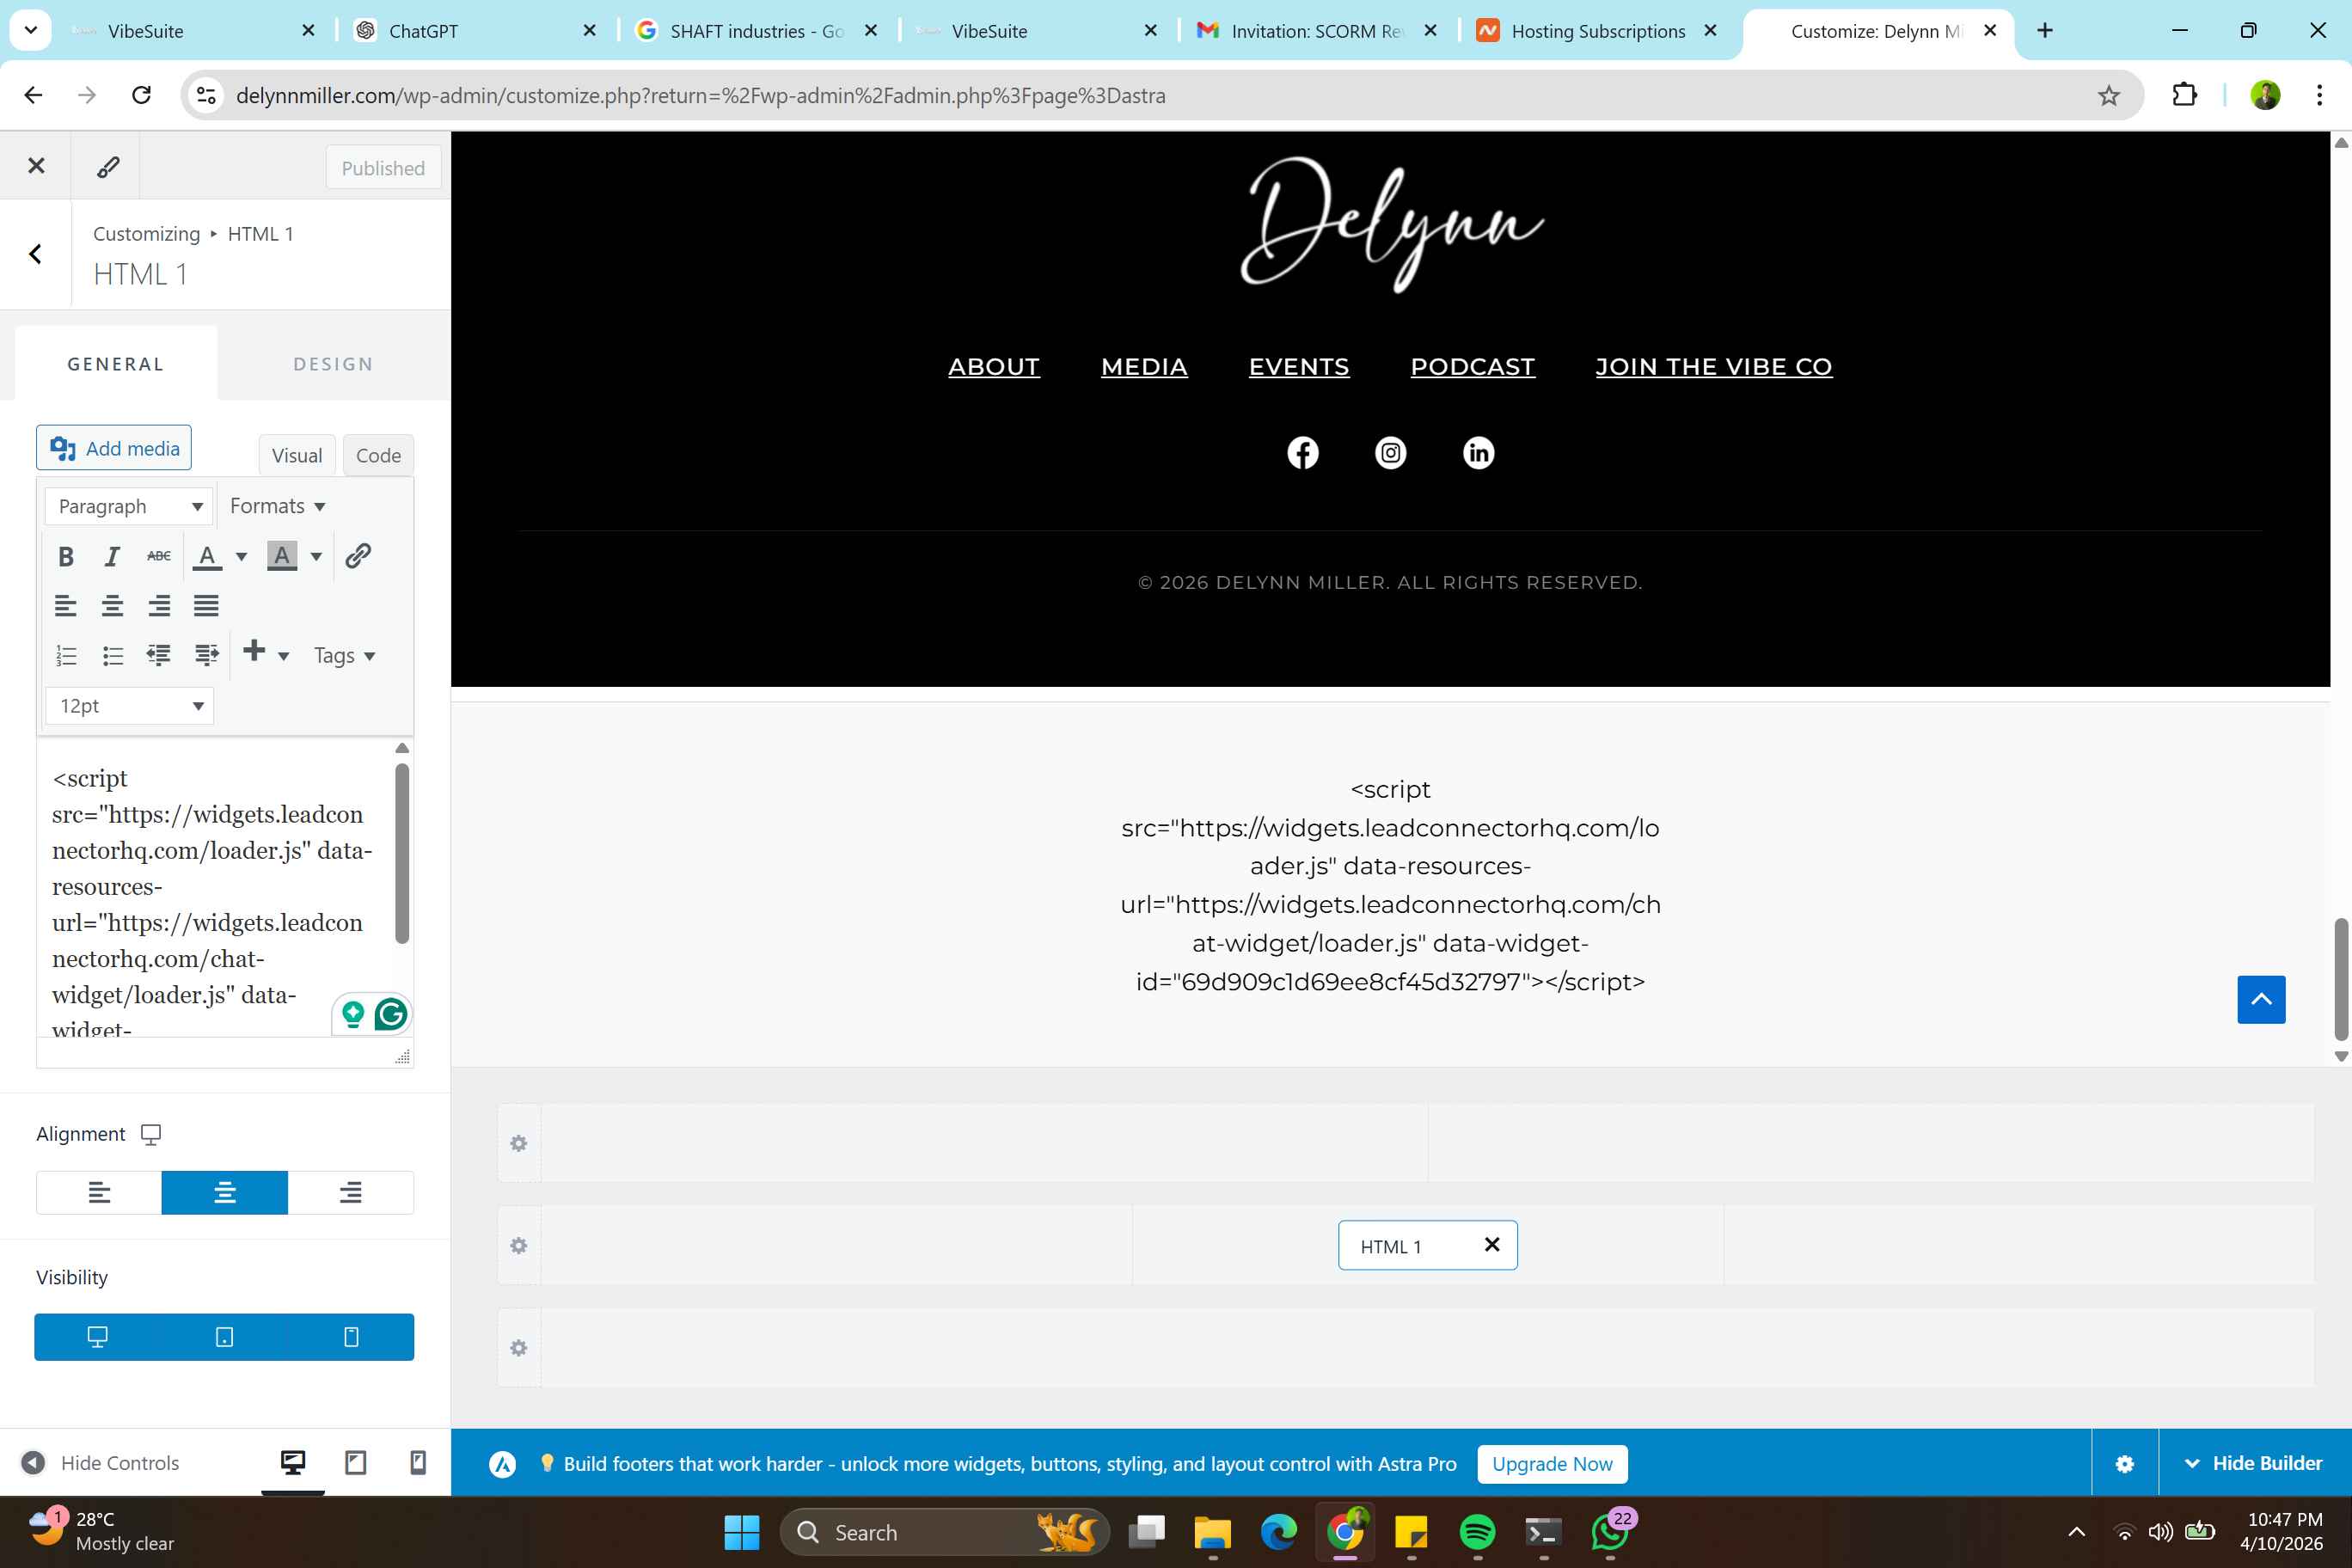
Task: Align text right in editor toolbar
Action: [x=159, y=605]
